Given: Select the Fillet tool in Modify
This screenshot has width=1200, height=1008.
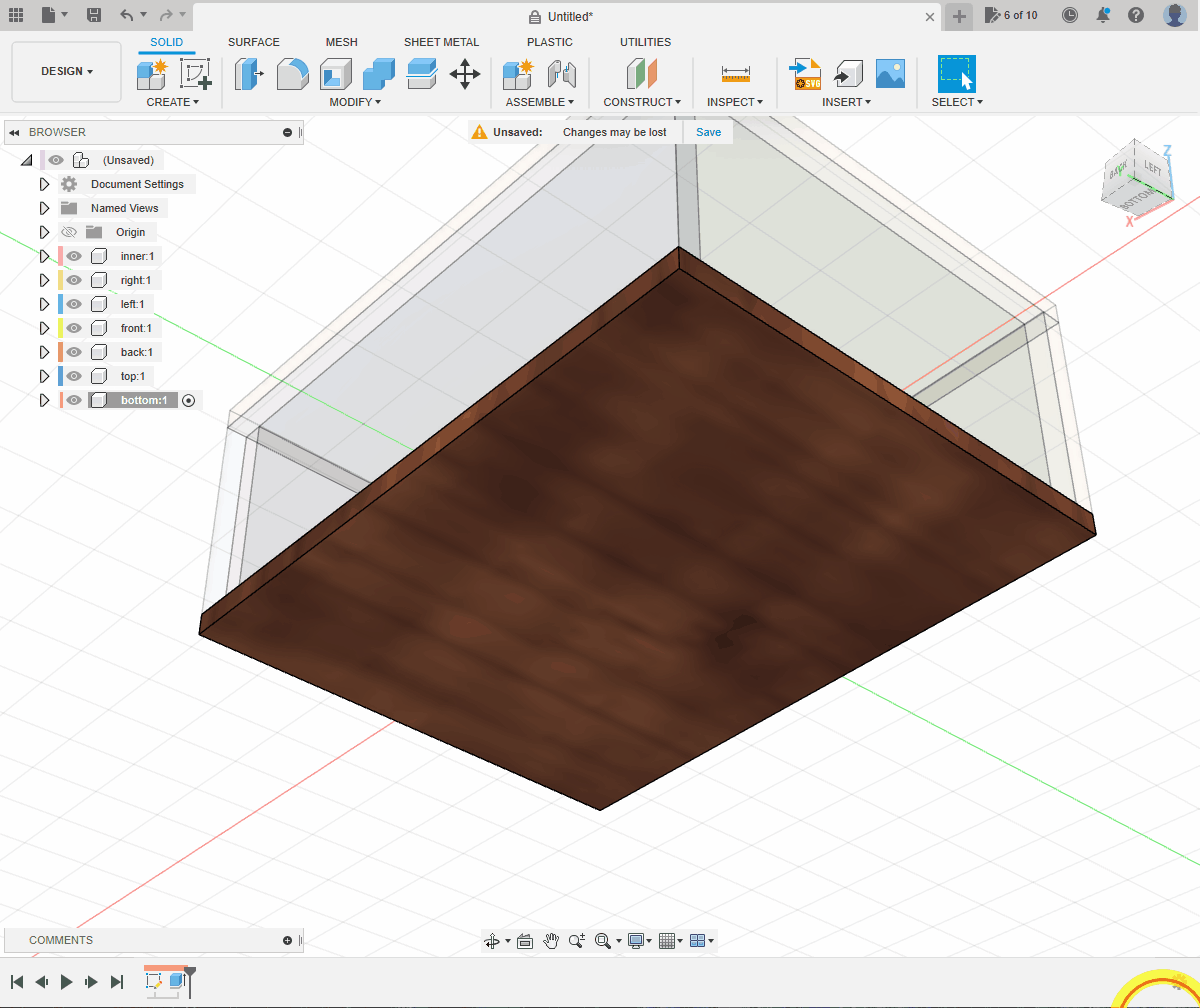Looking at the screenshot, I should 292,74.
